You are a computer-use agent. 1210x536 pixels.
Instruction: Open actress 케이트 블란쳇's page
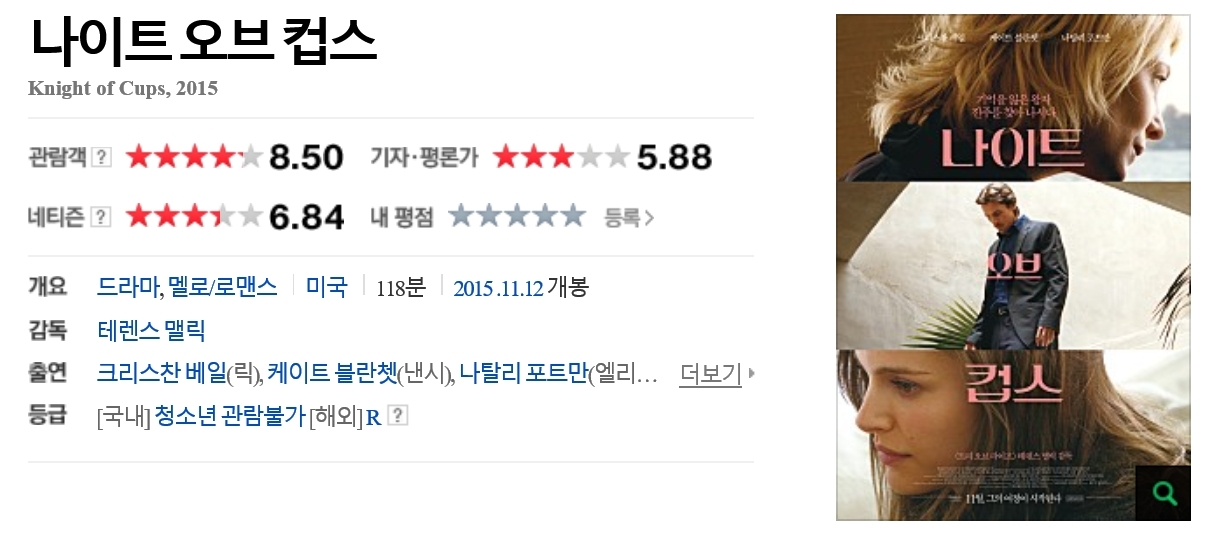[x=332, y=374]
